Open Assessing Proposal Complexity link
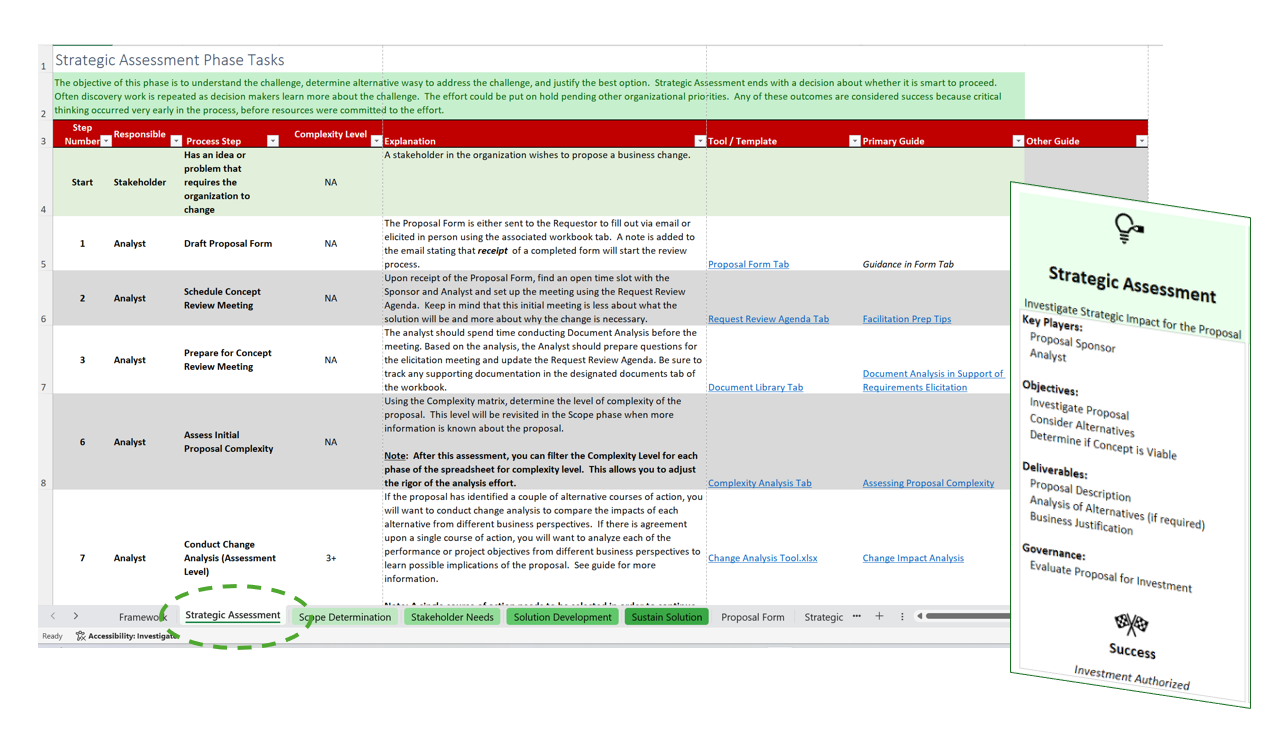 [x=928, y=483]
